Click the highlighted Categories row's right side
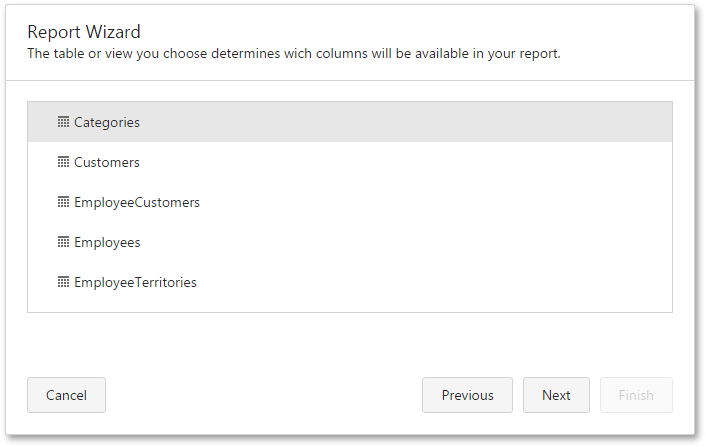 [x=495, y=122]
